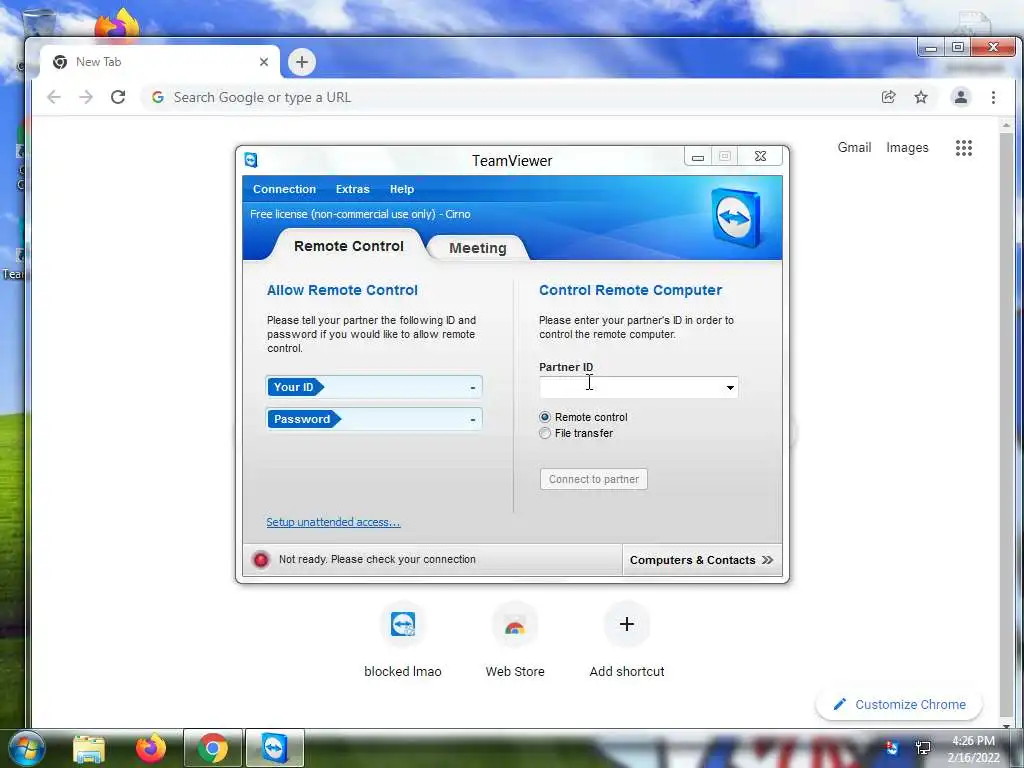Click TeamViewer title bar app icon
The width and height of the screenshot is (1024, 768).
[x=251, y=160]
